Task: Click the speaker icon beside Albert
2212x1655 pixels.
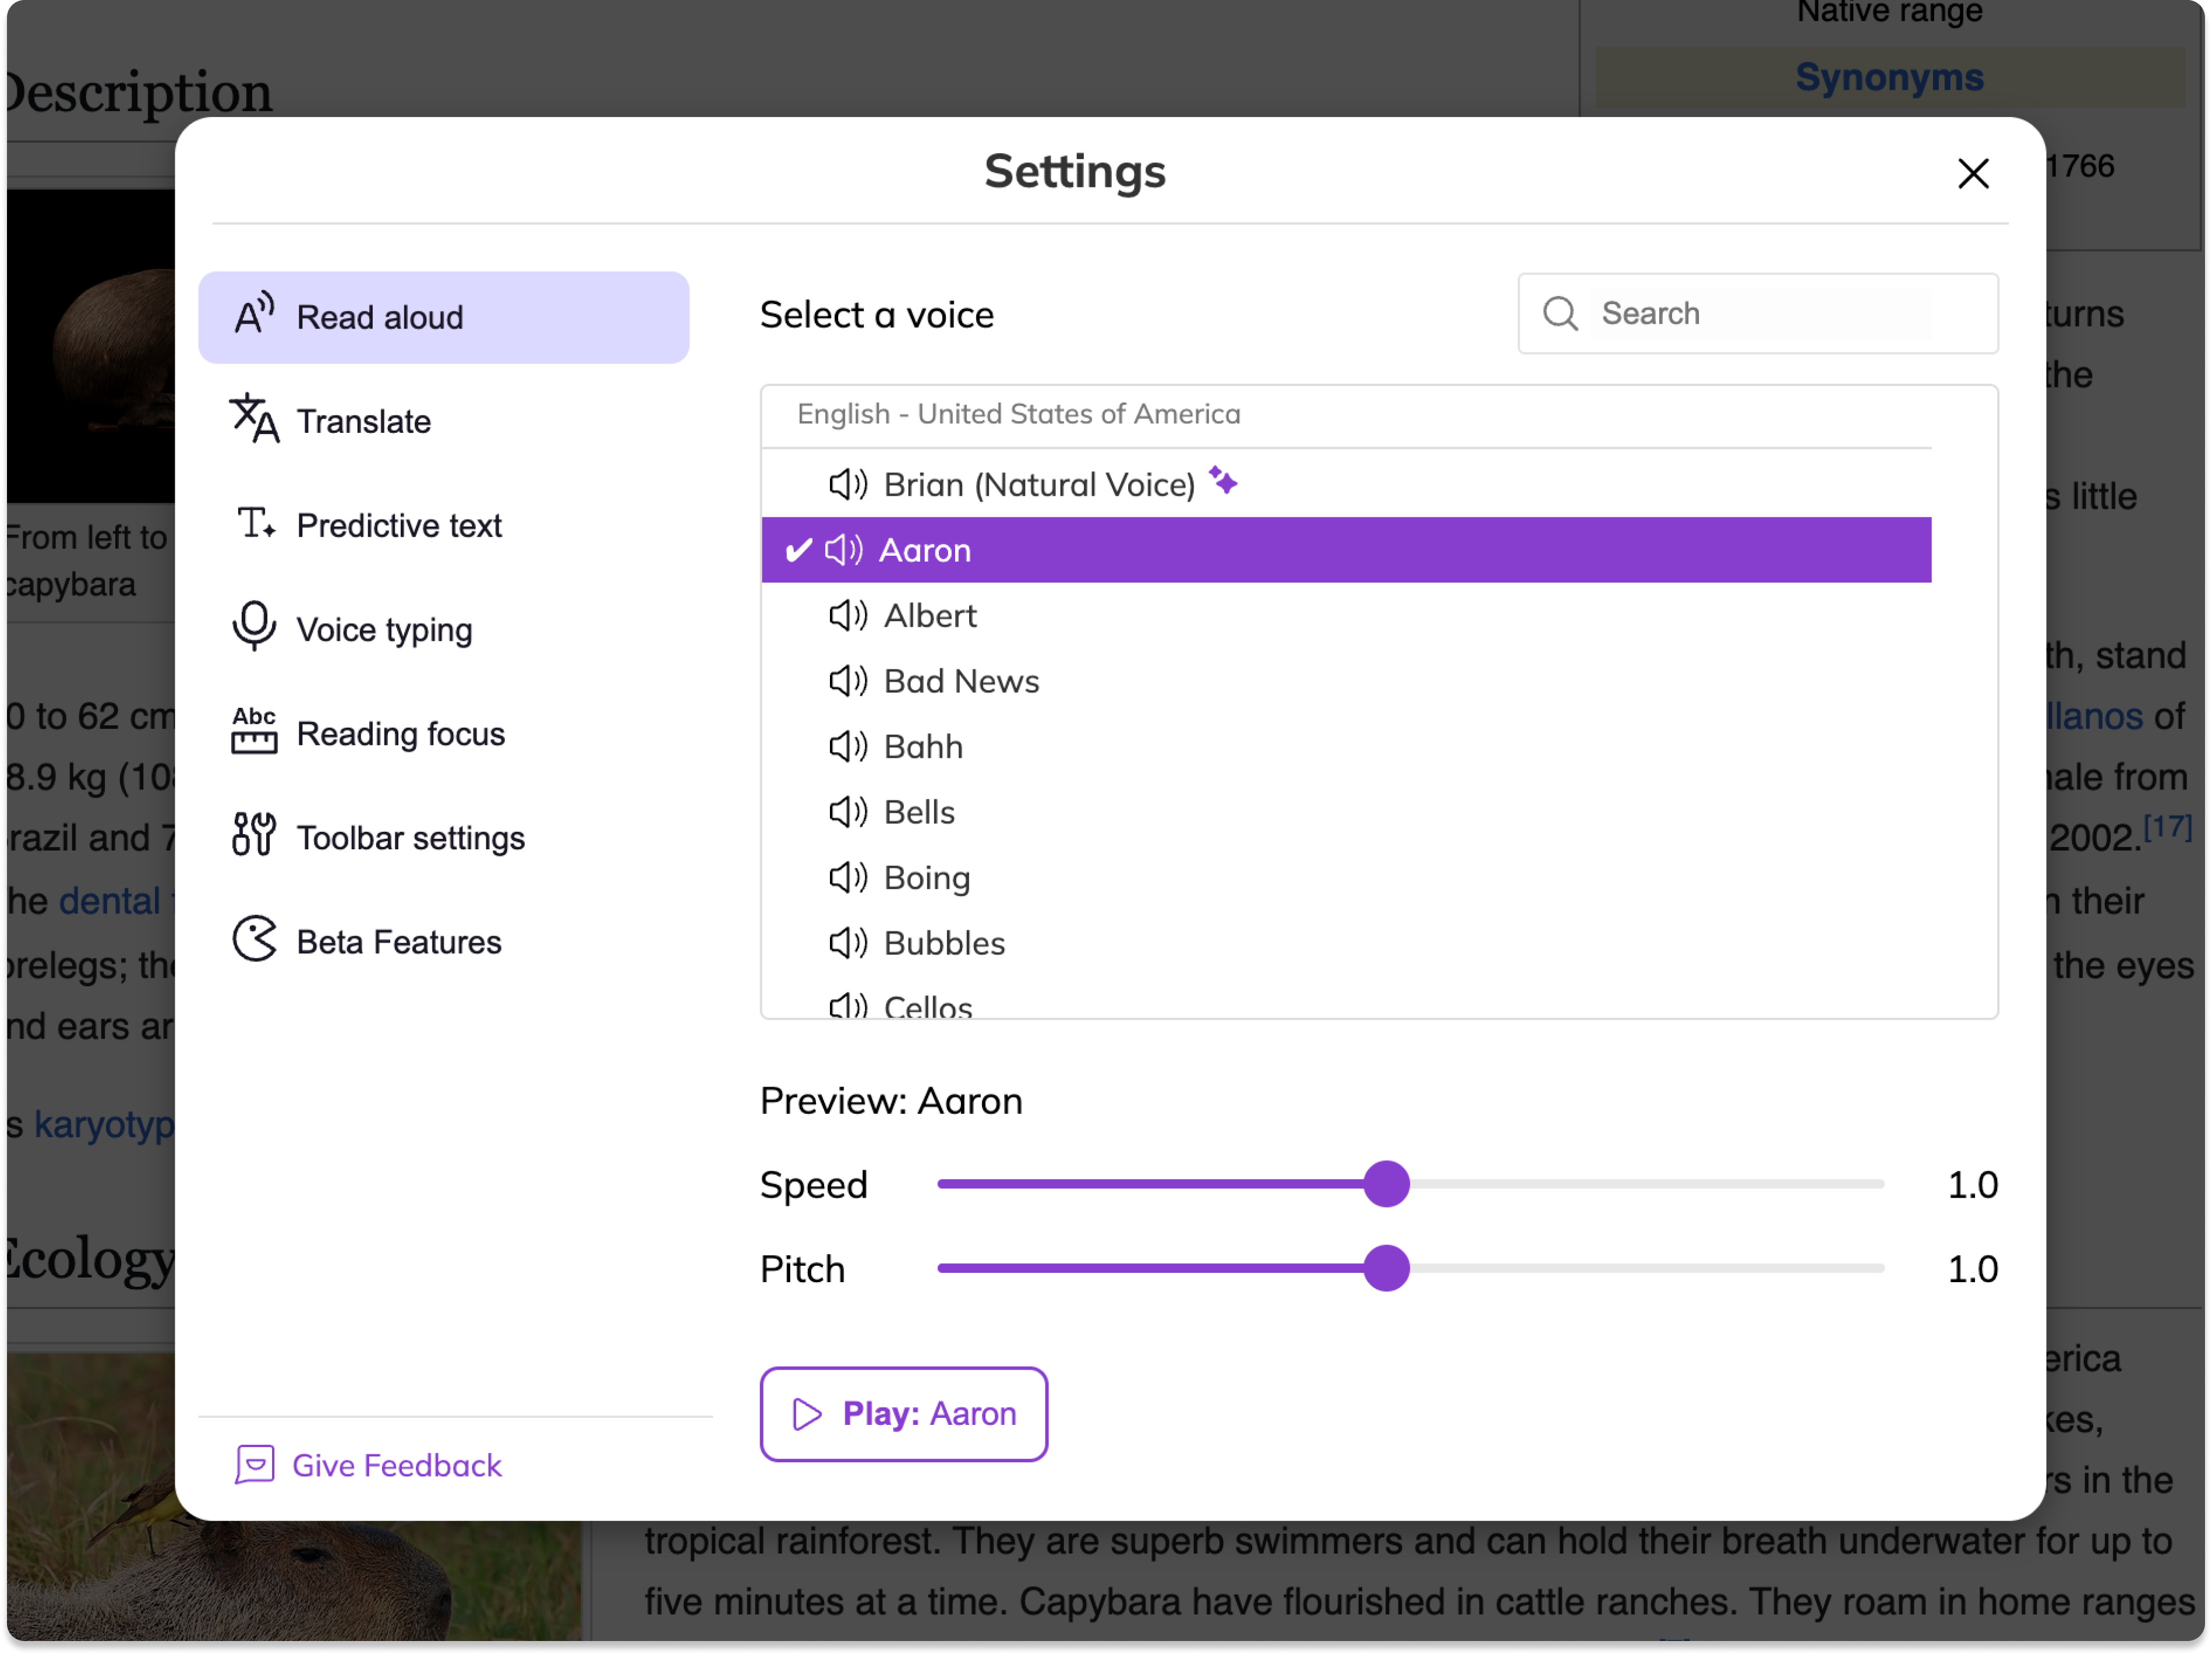Action: (x=848, y=615)
